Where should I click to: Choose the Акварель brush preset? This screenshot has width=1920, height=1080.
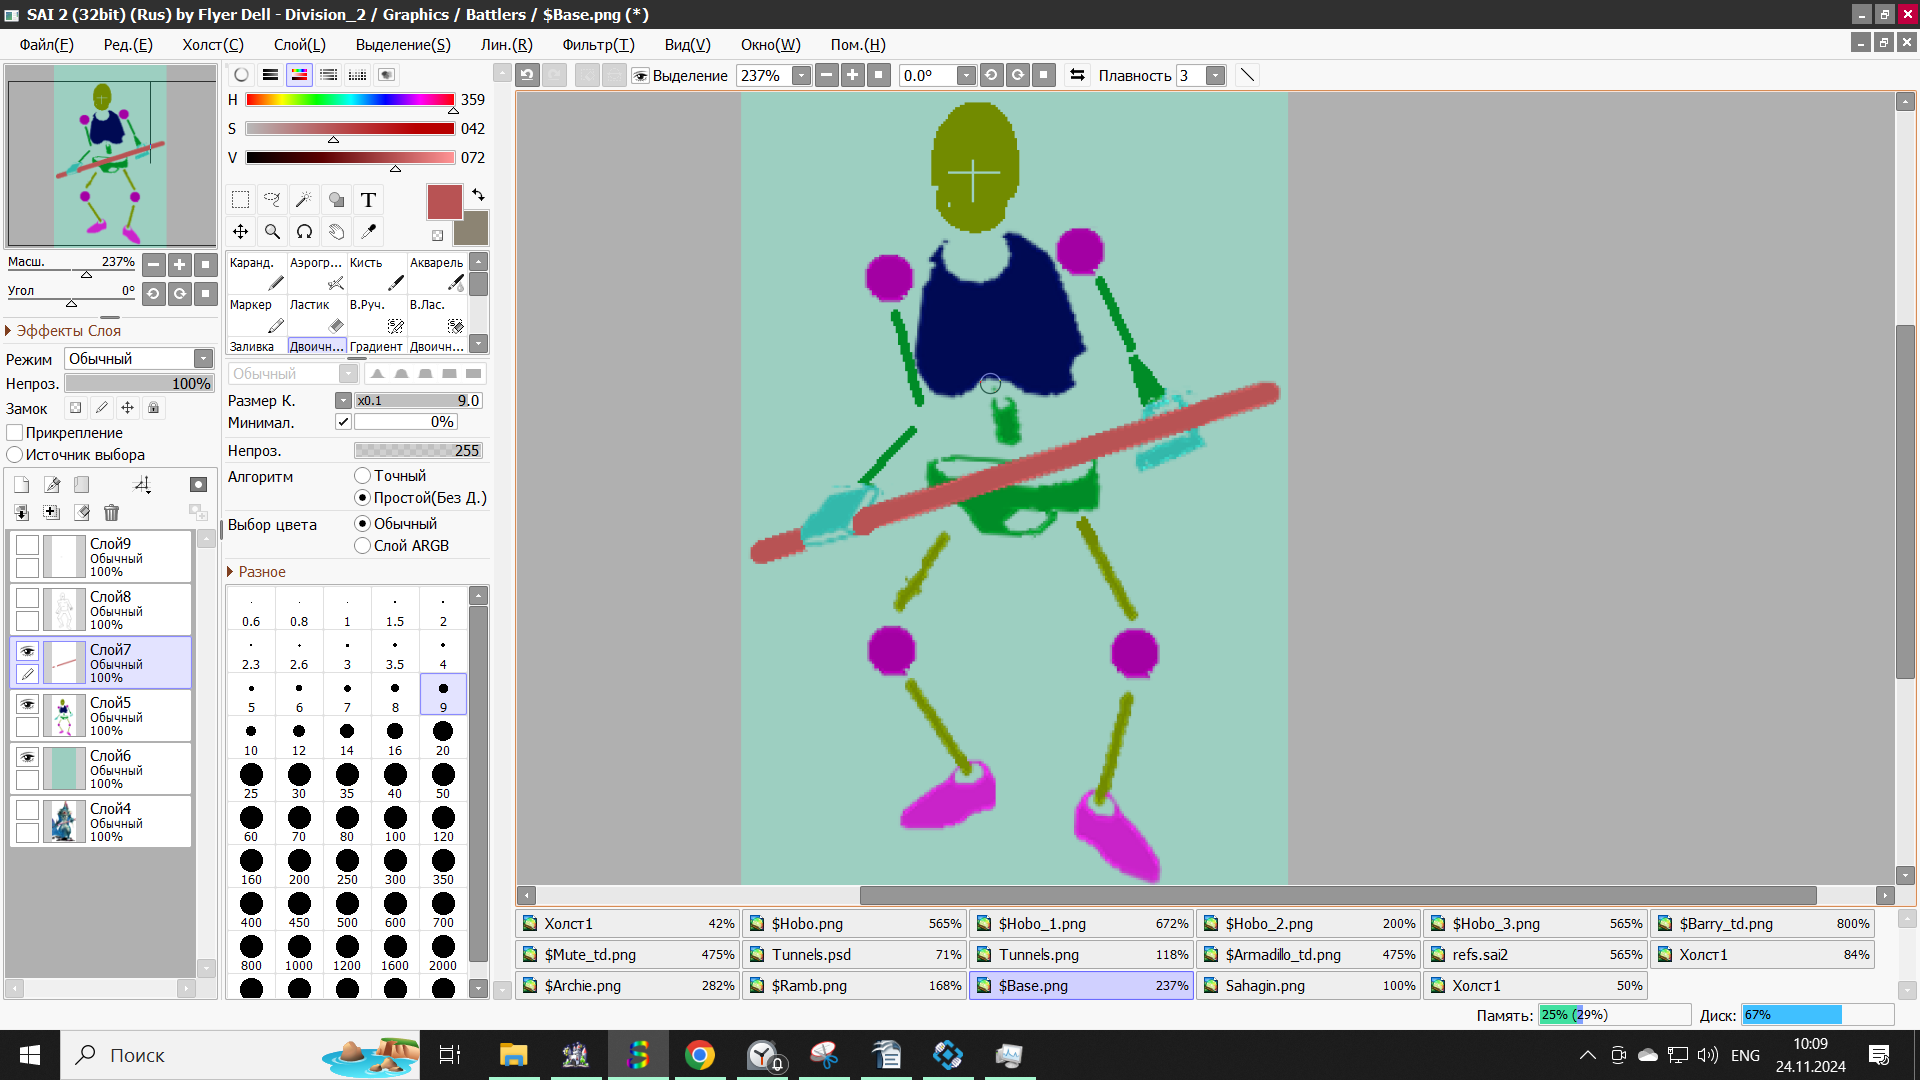tap(438, 274)
